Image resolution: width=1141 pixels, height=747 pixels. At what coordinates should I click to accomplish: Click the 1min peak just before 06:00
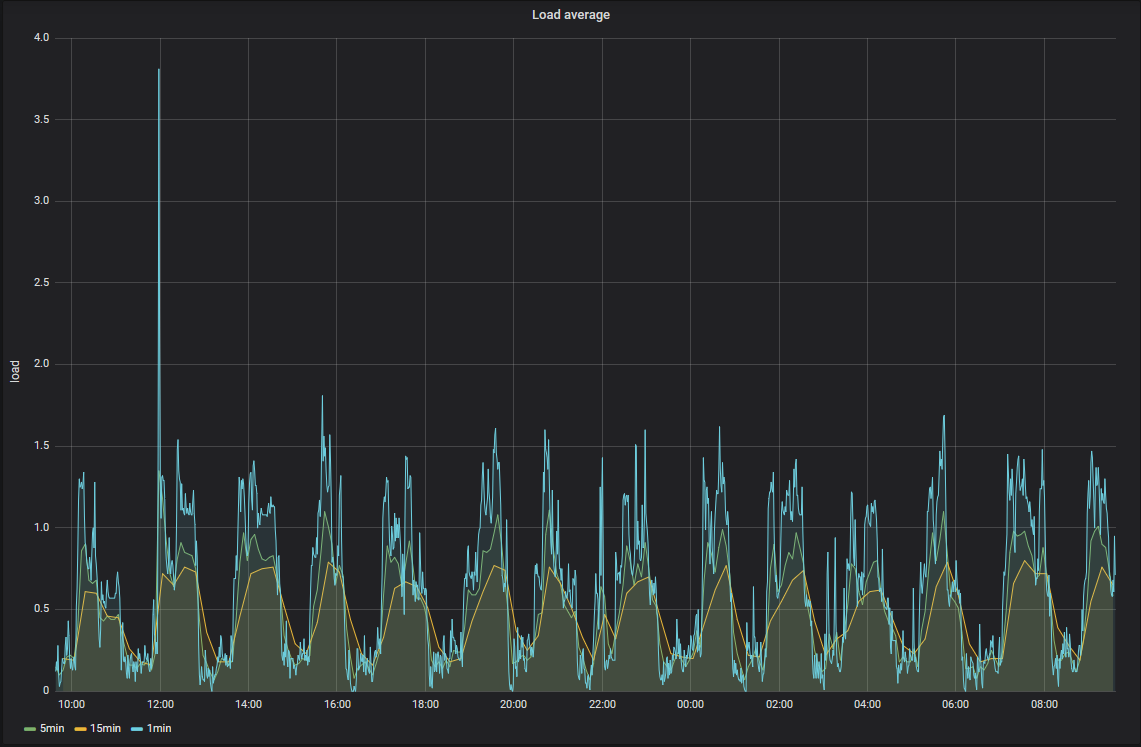tap(943, 417)
